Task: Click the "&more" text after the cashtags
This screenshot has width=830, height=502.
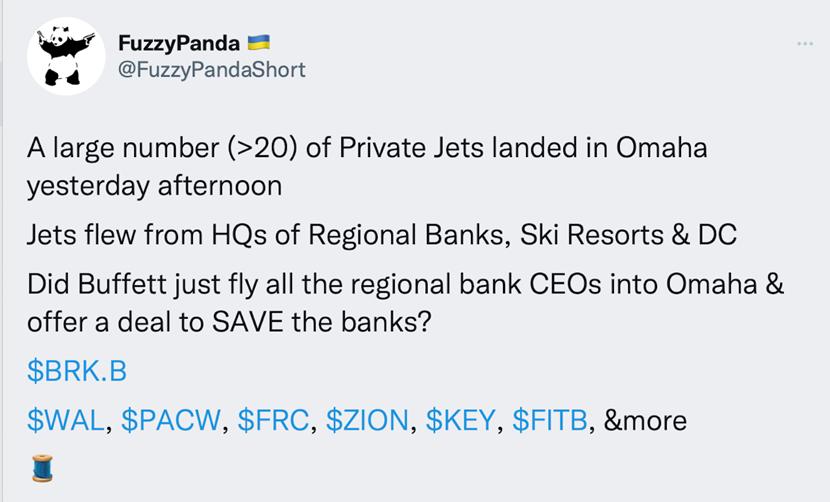Action: click(645, 421)
